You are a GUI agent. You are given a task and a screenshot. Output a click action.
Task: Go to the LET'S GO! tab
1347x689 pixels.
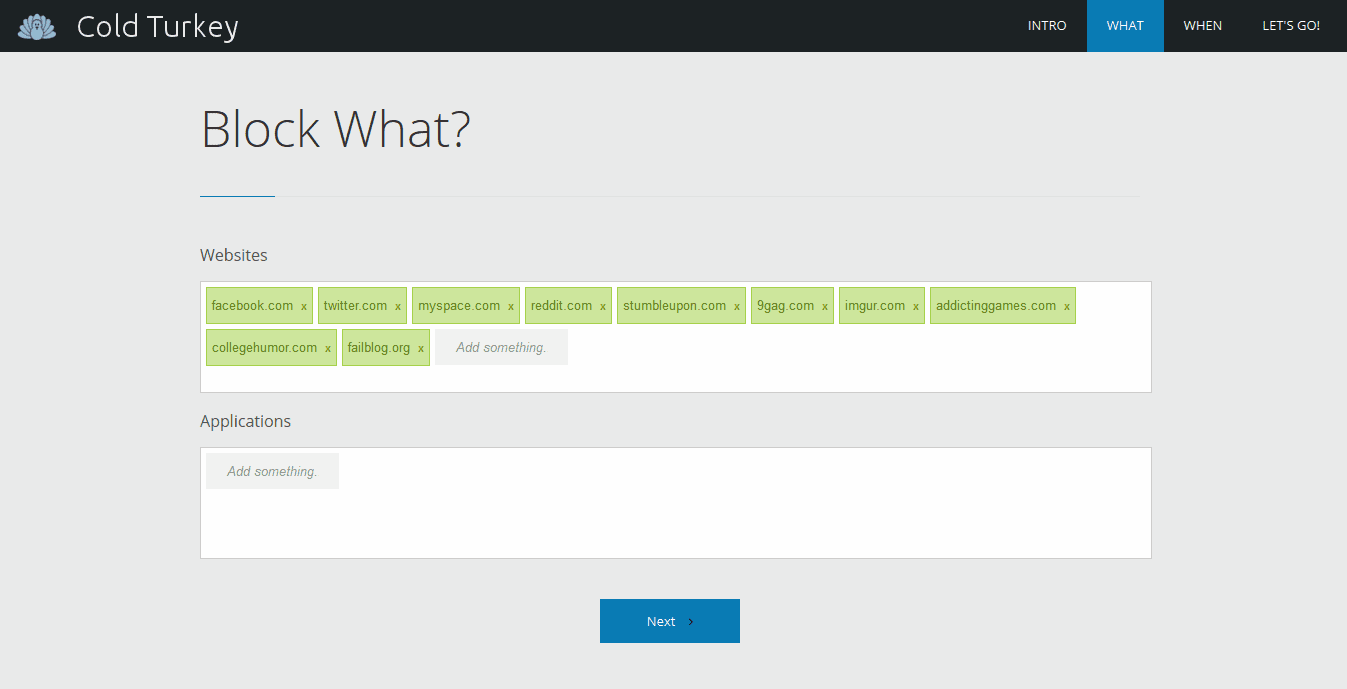1291,26
